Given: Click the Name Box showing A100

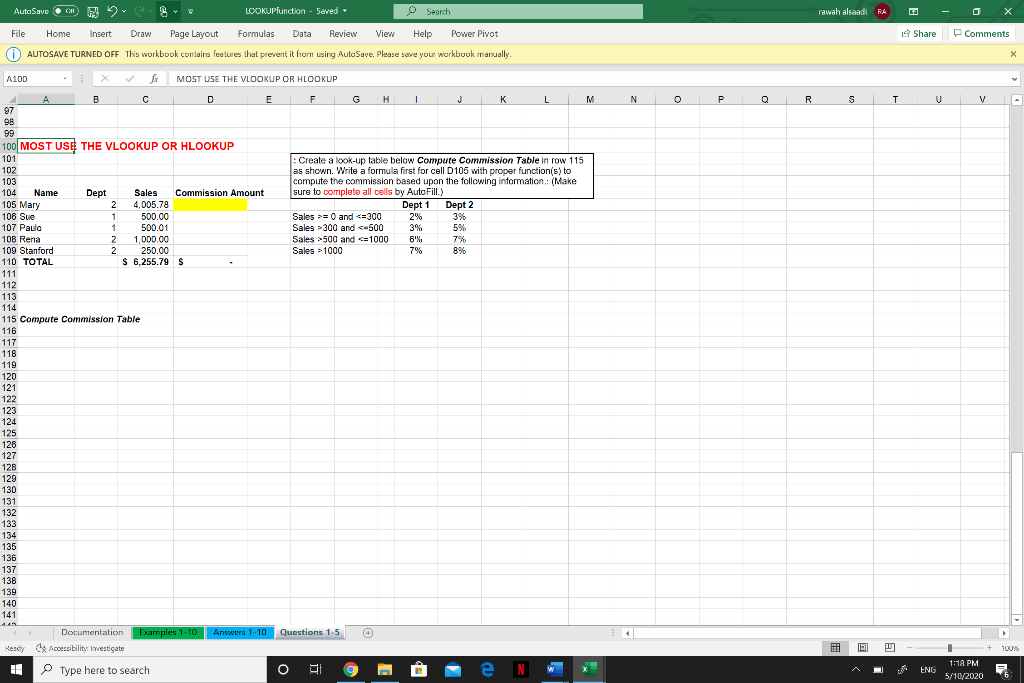Looking at the screenshot, I should tap(33, 79).
